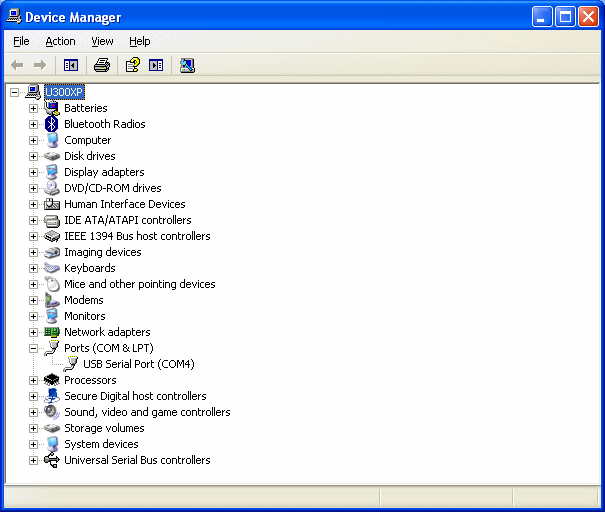Click the Forward arrow toolbar button
The width and height of the screenshot is (605, 512).
click(40, 65)
